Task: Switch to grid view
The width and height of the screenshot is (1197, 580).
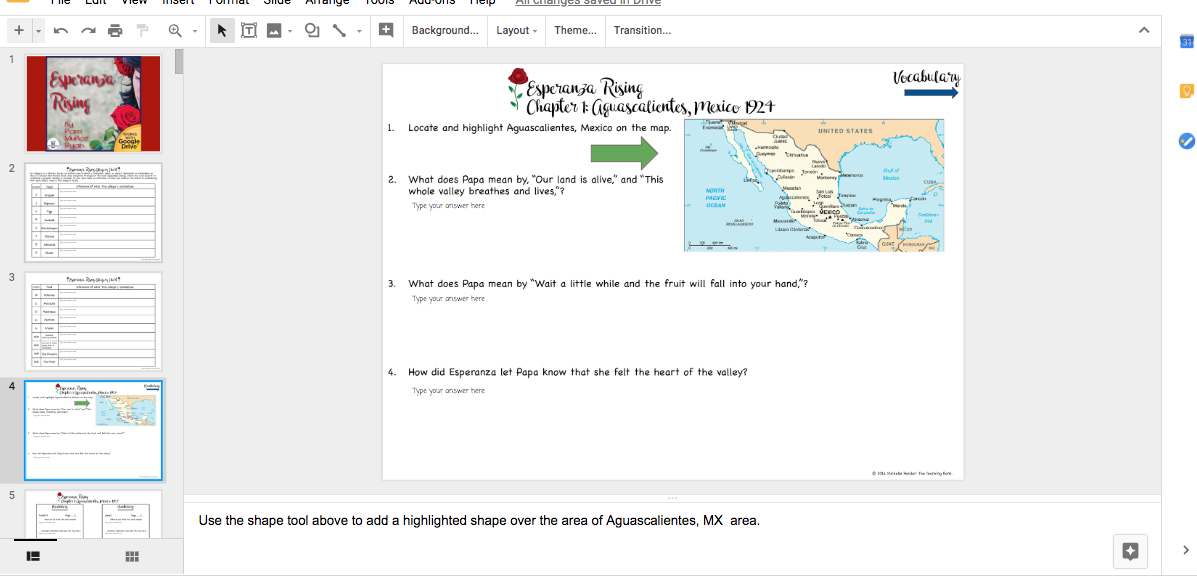Action: pos(132,556)
